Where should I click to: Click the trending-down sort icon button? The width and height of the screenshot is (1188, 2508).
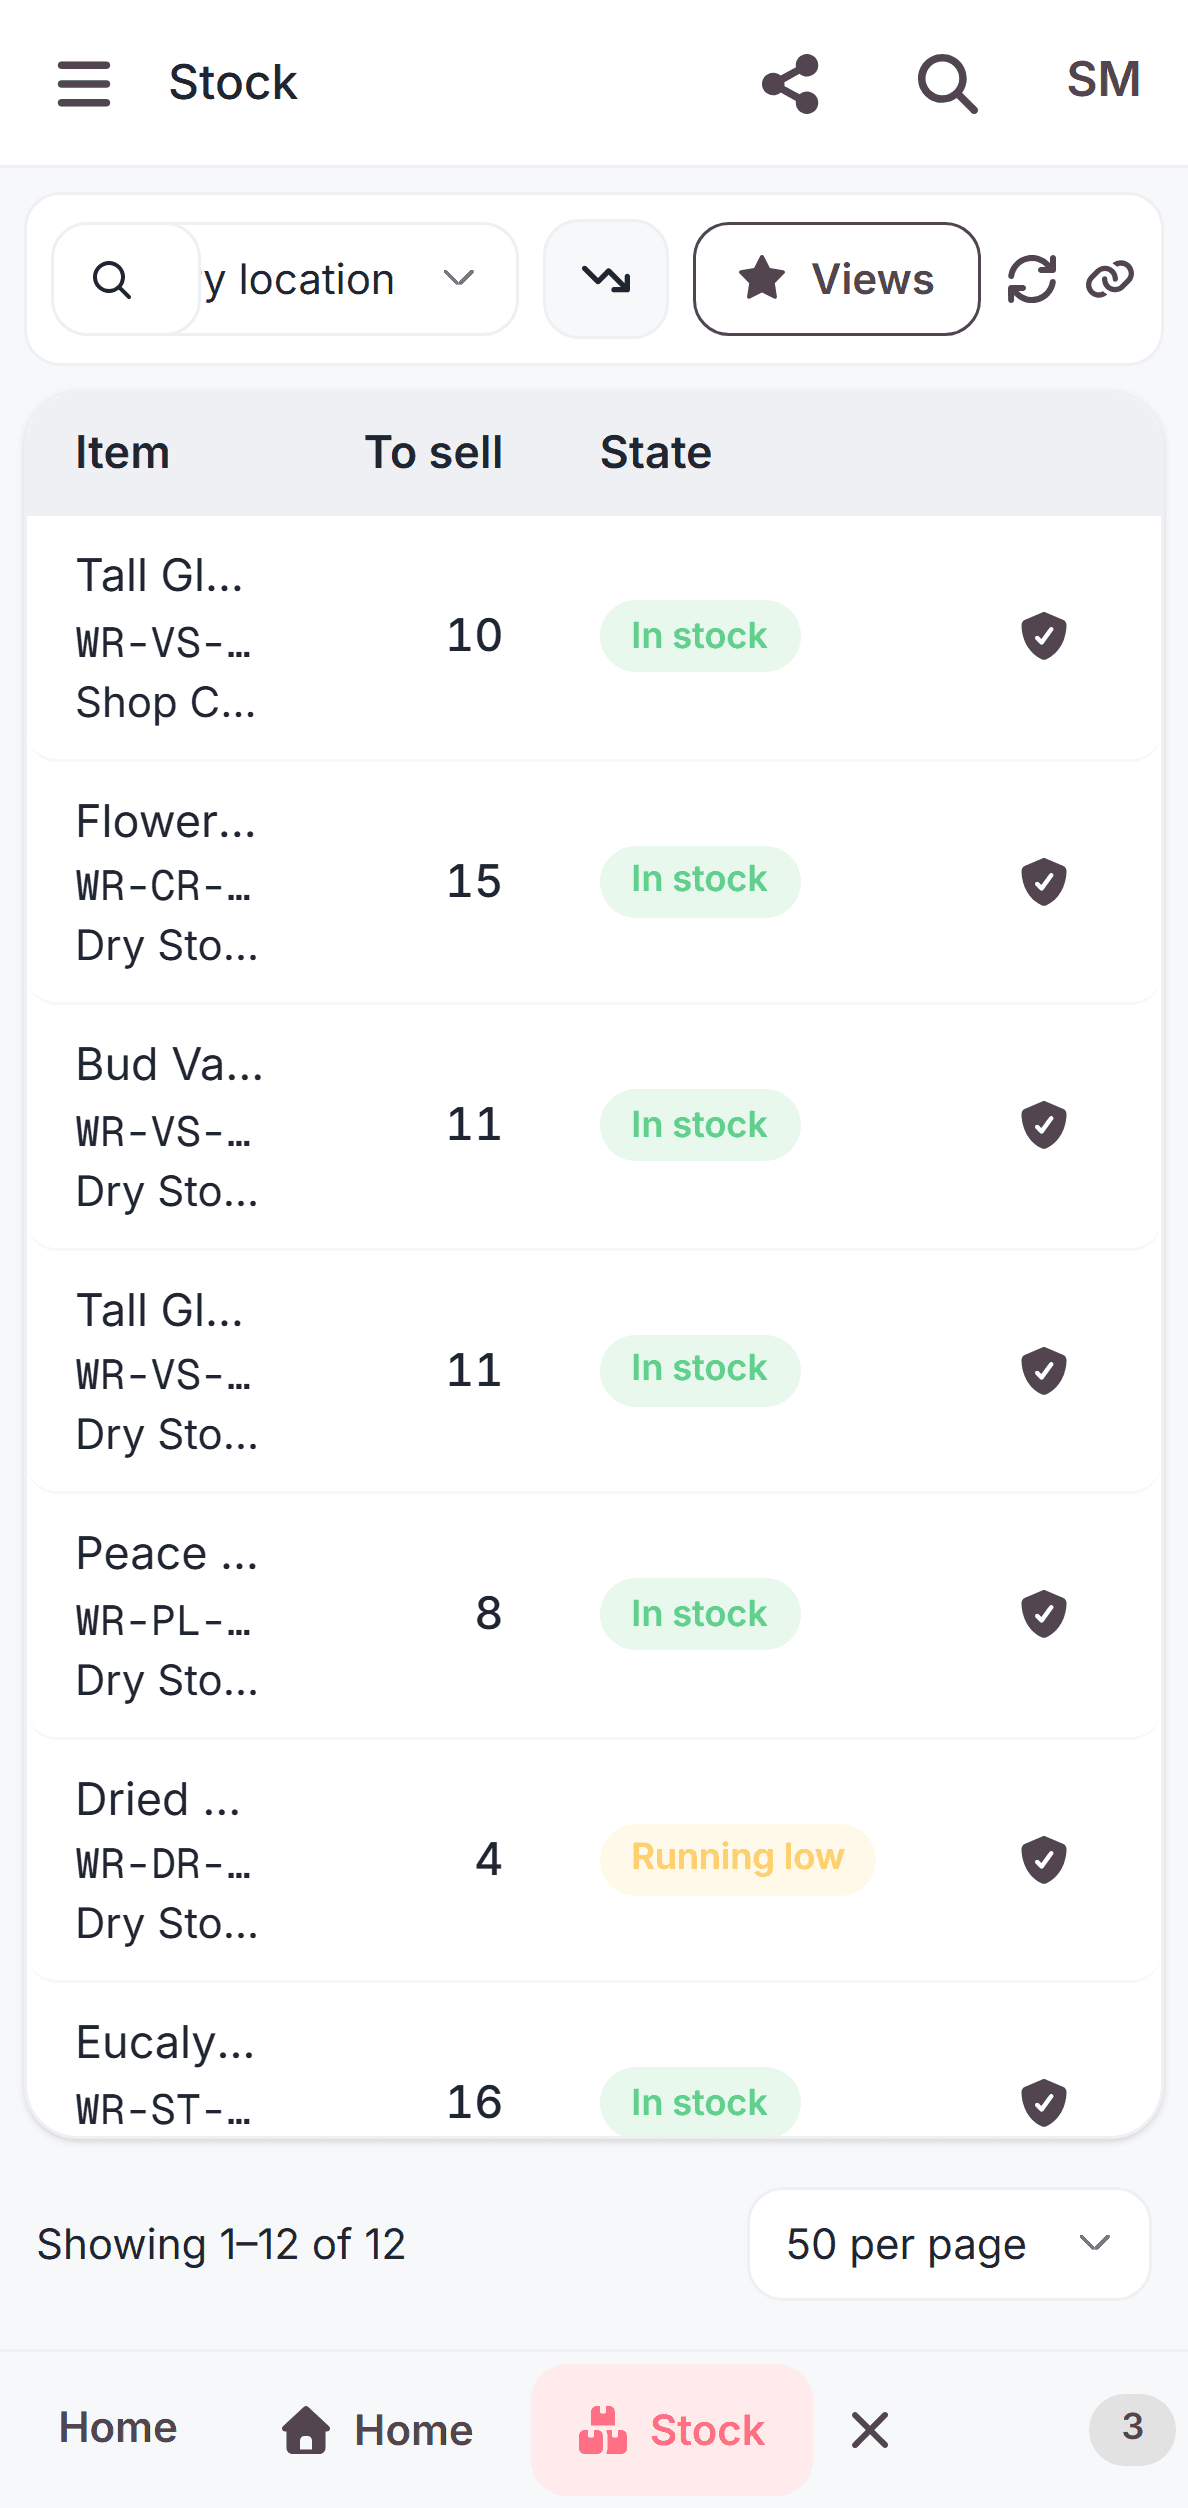[606, 279]
